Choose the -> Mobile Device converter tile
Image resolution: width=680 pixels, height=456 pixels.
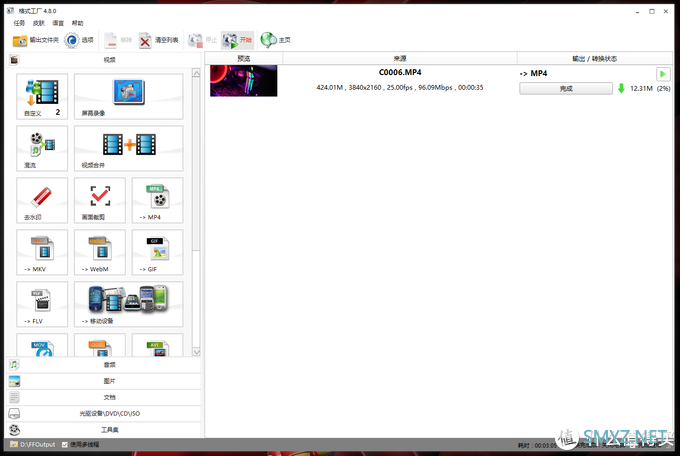click(129, 305)
